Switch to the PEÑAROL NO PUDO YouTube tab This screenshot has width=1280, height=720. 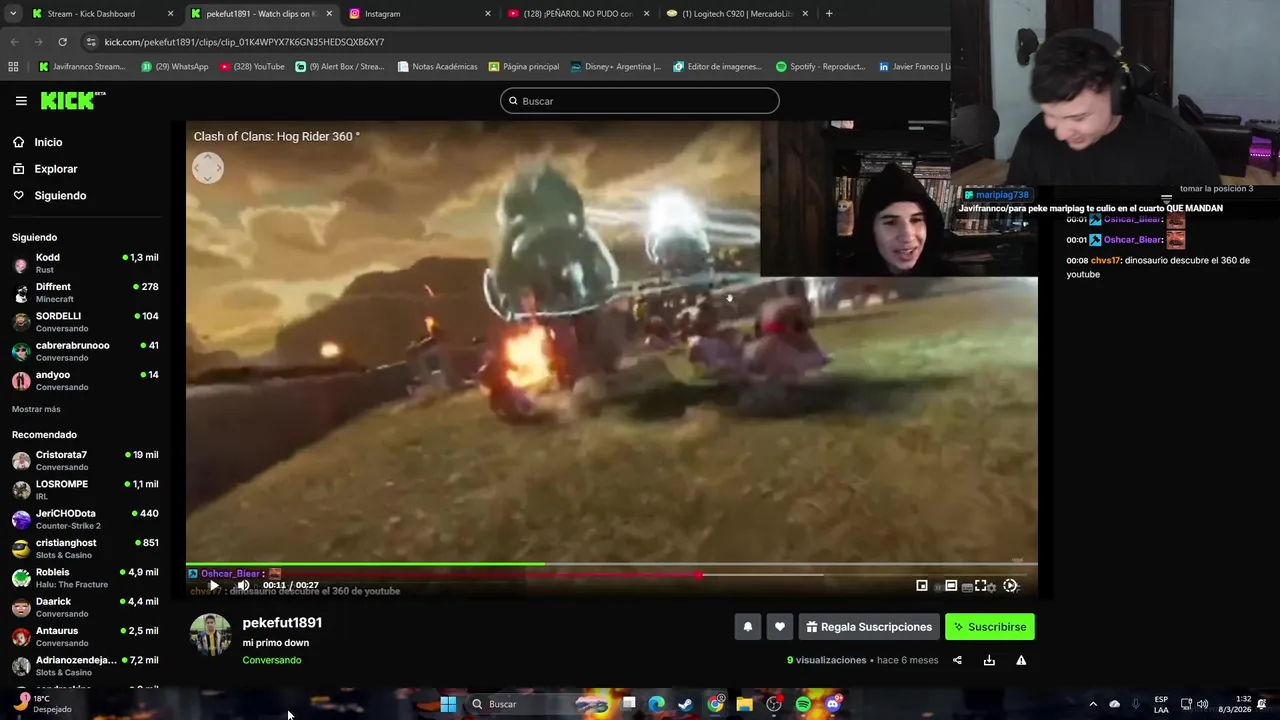pos(578,14)
